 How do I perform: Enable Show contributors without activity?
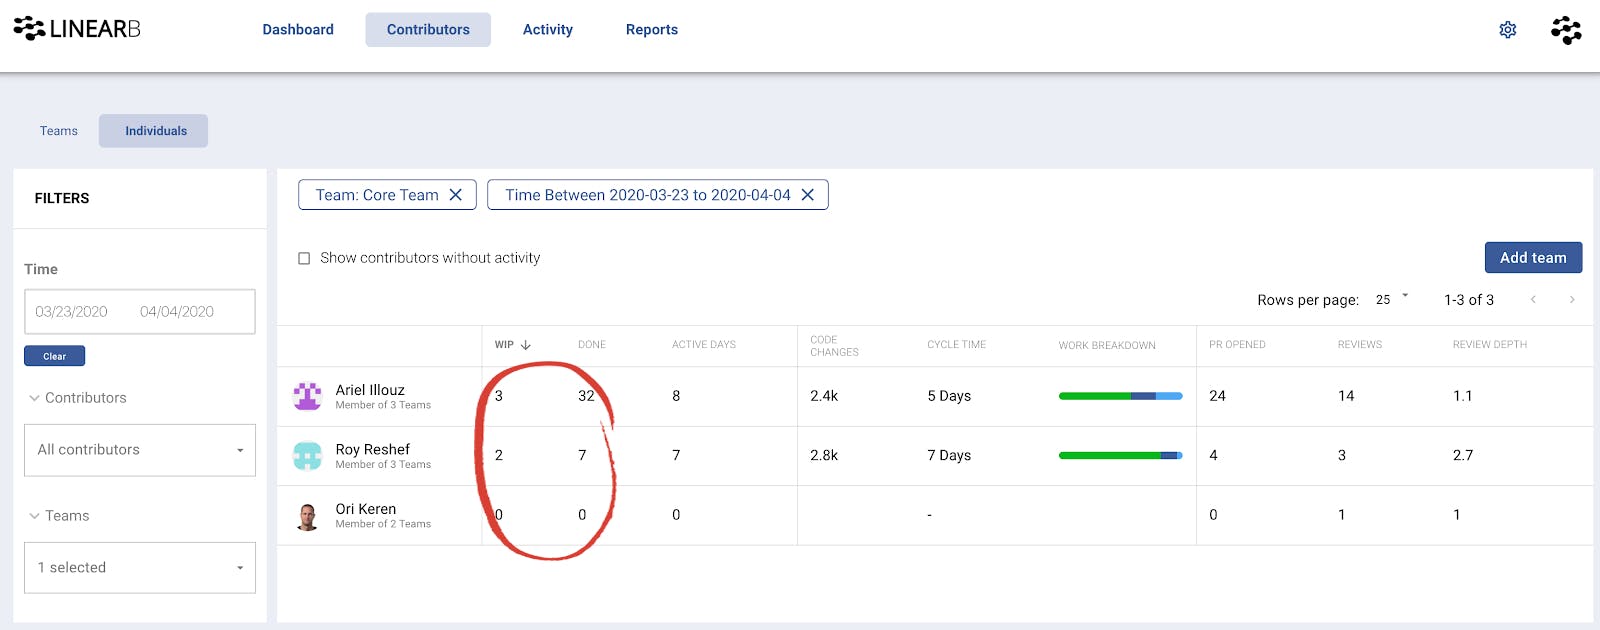(304, 258)
